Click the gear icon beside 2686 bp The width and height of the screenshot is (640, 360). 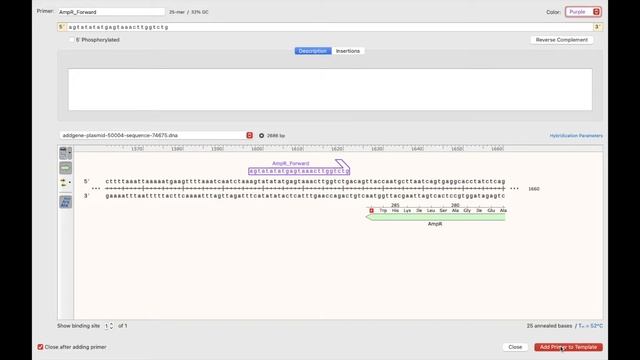[261, 136]
